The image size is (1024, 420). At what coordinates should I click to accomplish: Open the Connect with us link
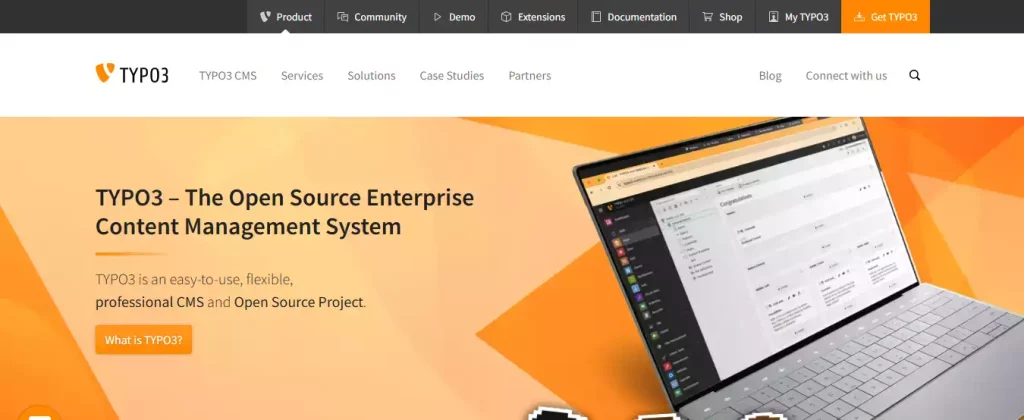click(x=846, y=76)
